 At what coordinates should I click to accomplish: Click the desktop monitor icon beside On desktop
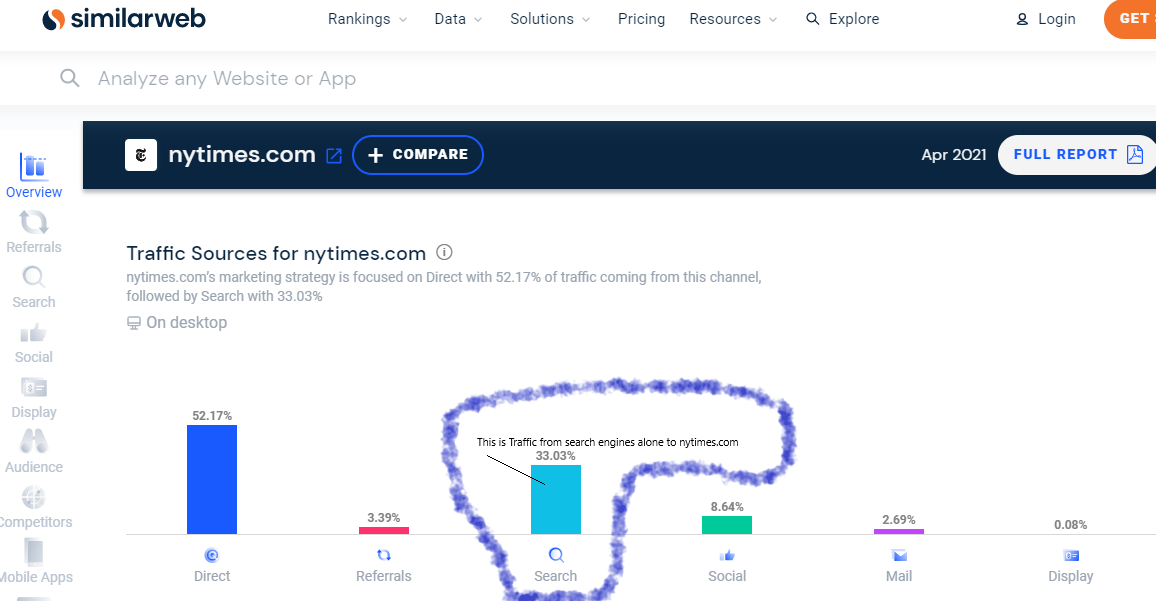(x=133, y=323)
